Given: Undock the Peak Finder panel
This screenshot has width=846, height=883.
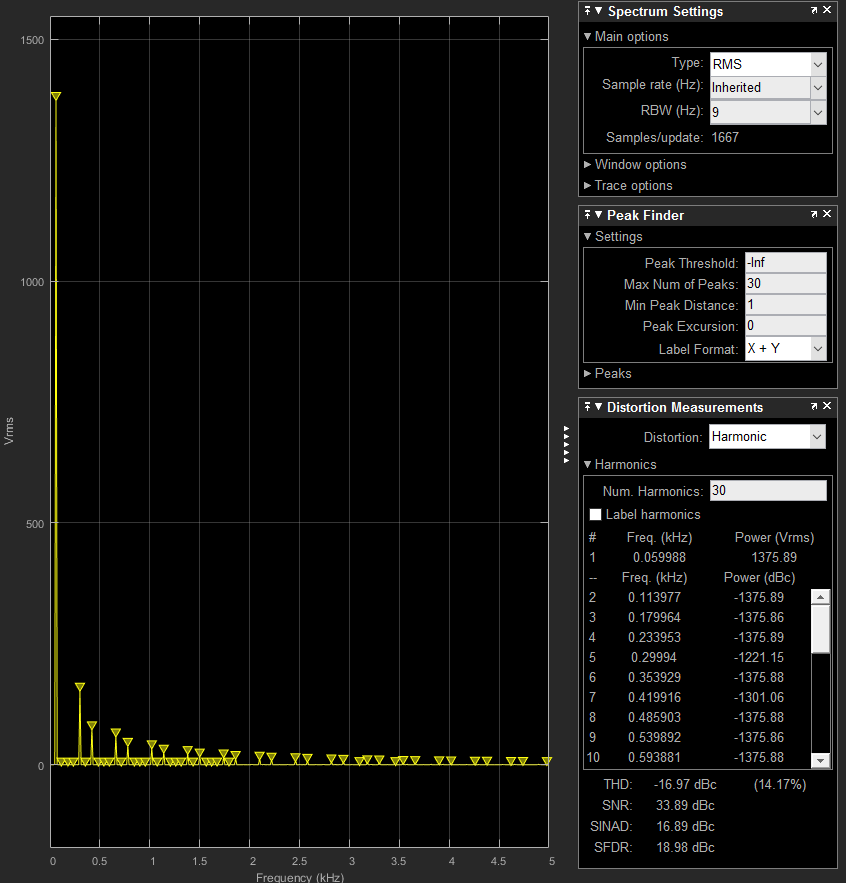Looking at the screenshot, I should [814, 215].
